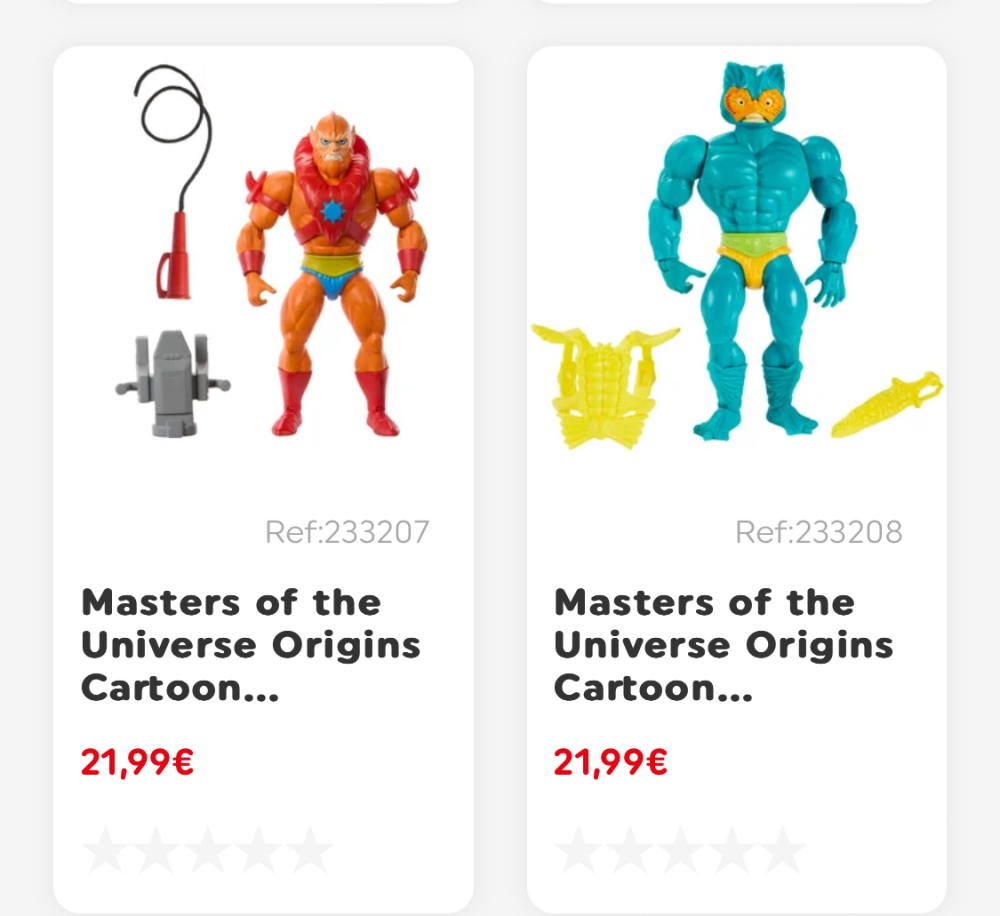The height and width of the screenshot is (916, 1000).
Task: Click the Ref:233208 reference label
Action: 819,532
